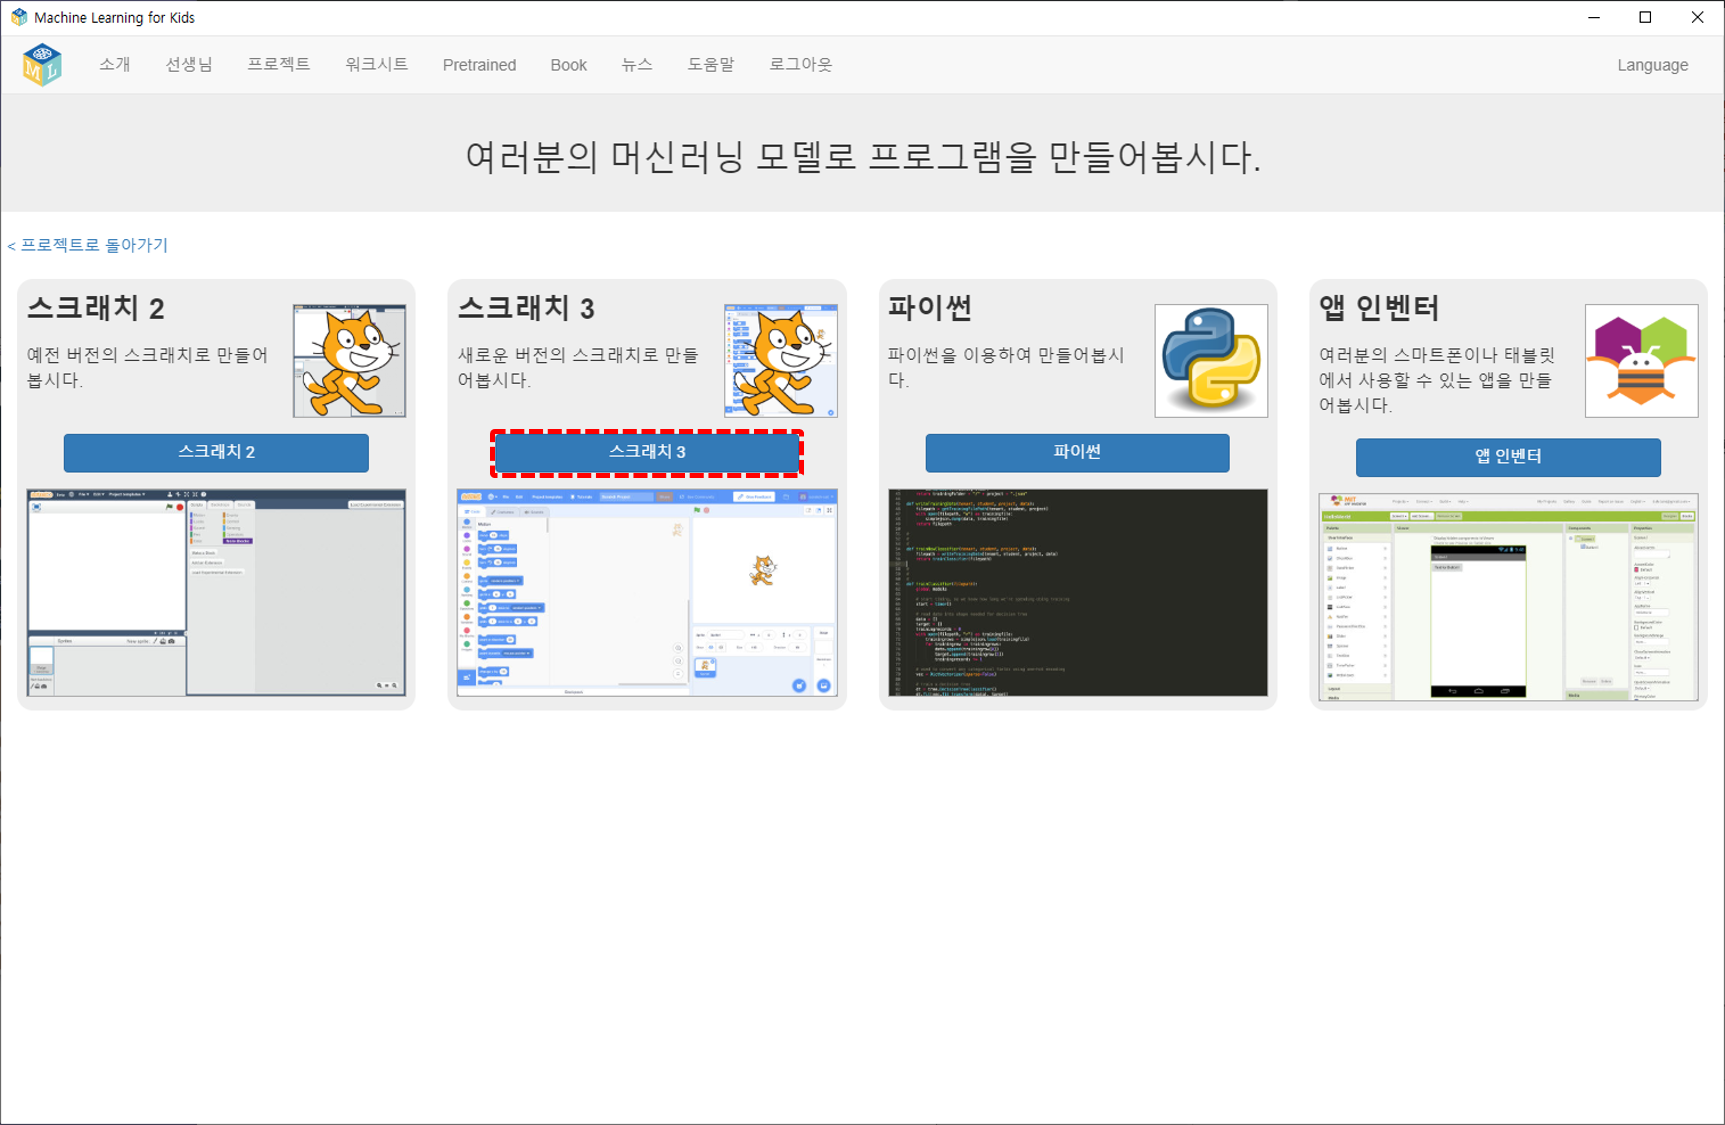Select 로그아웃 in the navbar
Image resolution: width=1725 pixels, height=1125 pixels.
tap(800, 65)
